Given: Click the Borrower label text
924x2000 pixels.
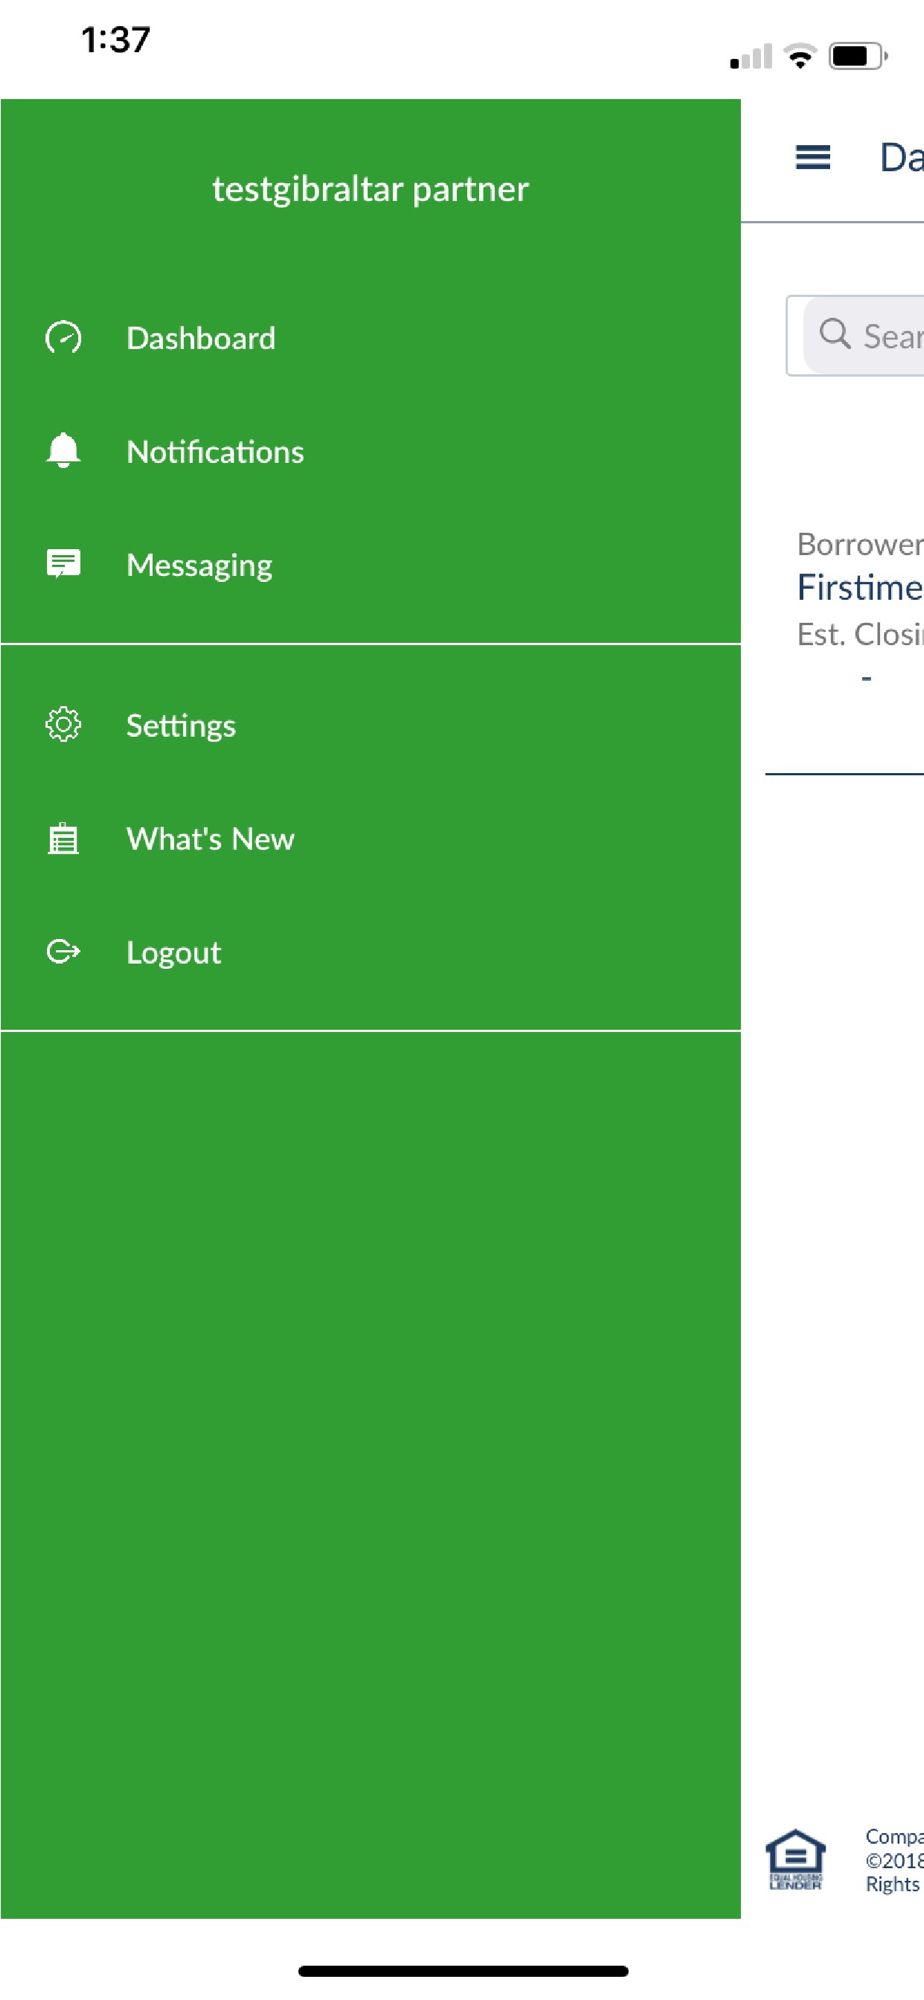Looking at the screenshot, I should click(860, 544).
